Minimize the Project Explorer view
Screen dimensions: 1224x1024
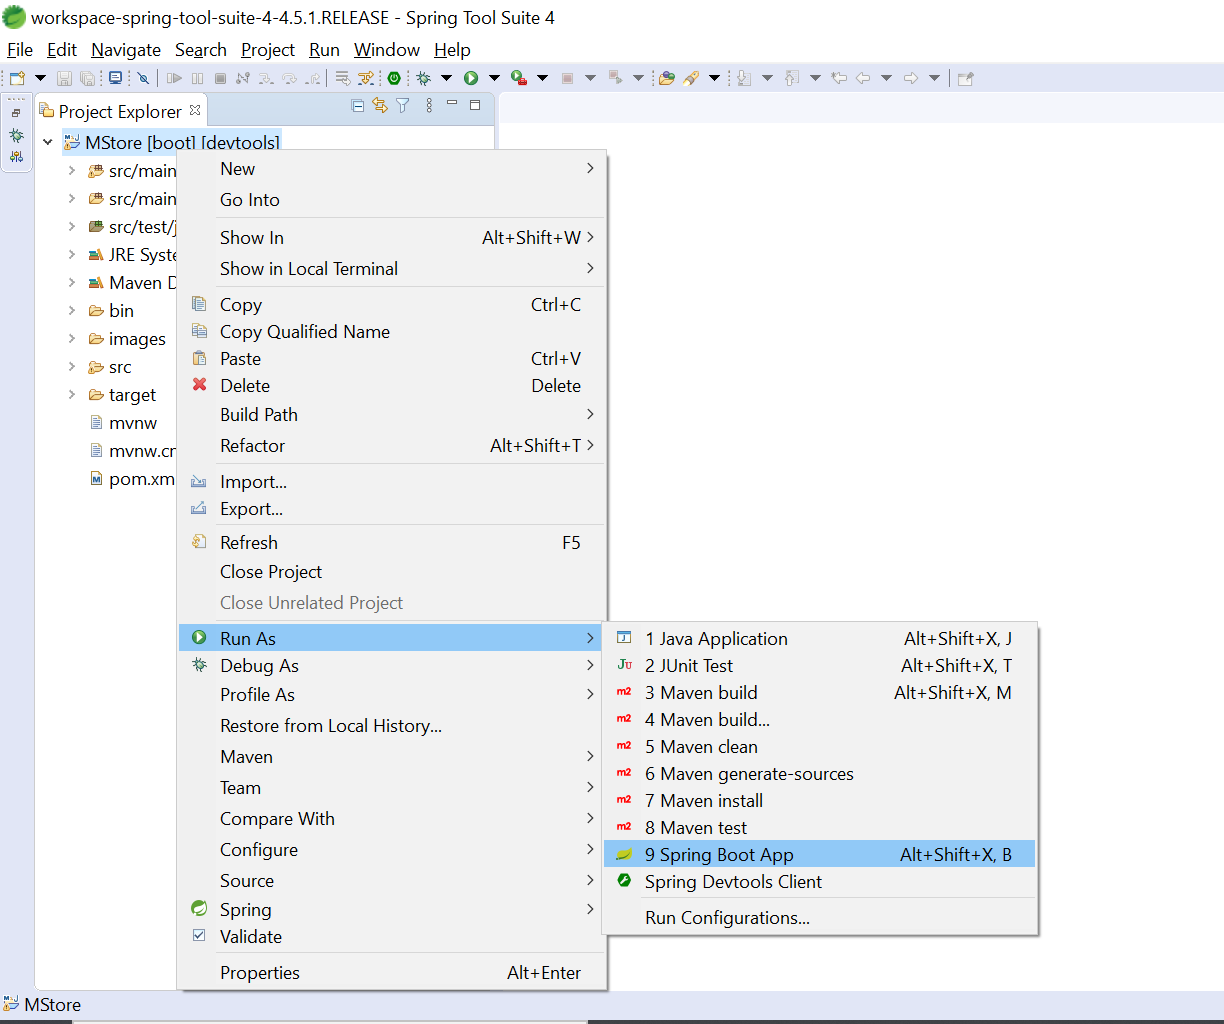point(452,103)
